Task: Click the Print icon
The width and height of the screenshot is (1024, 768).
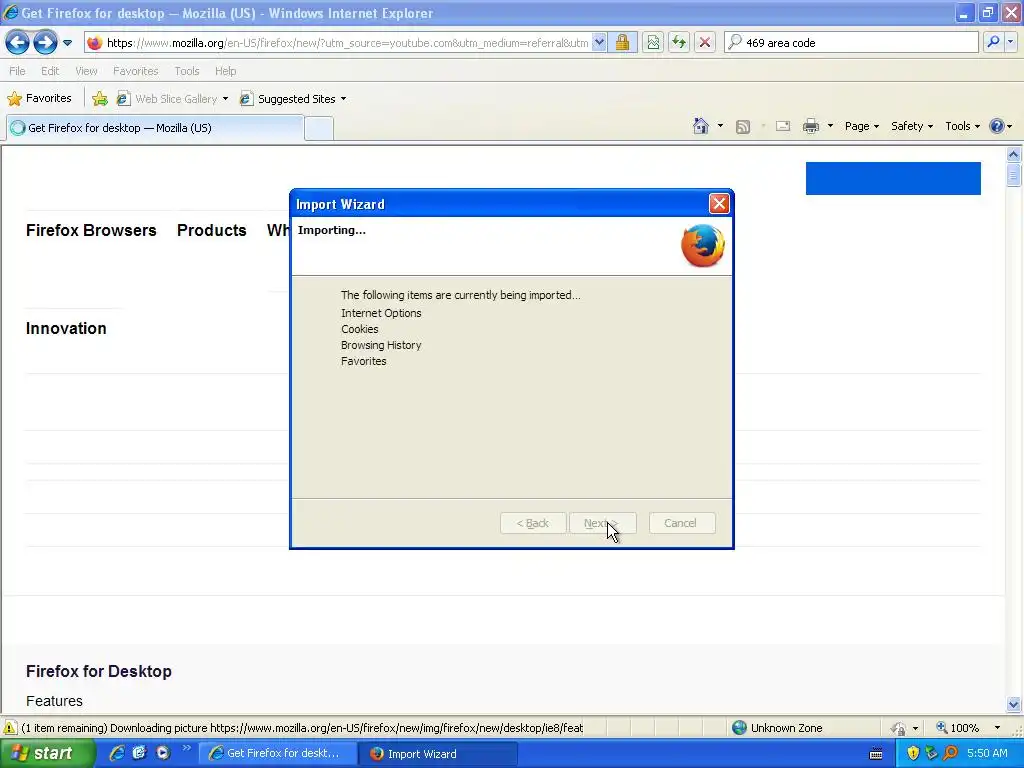Action: point(810,126)
